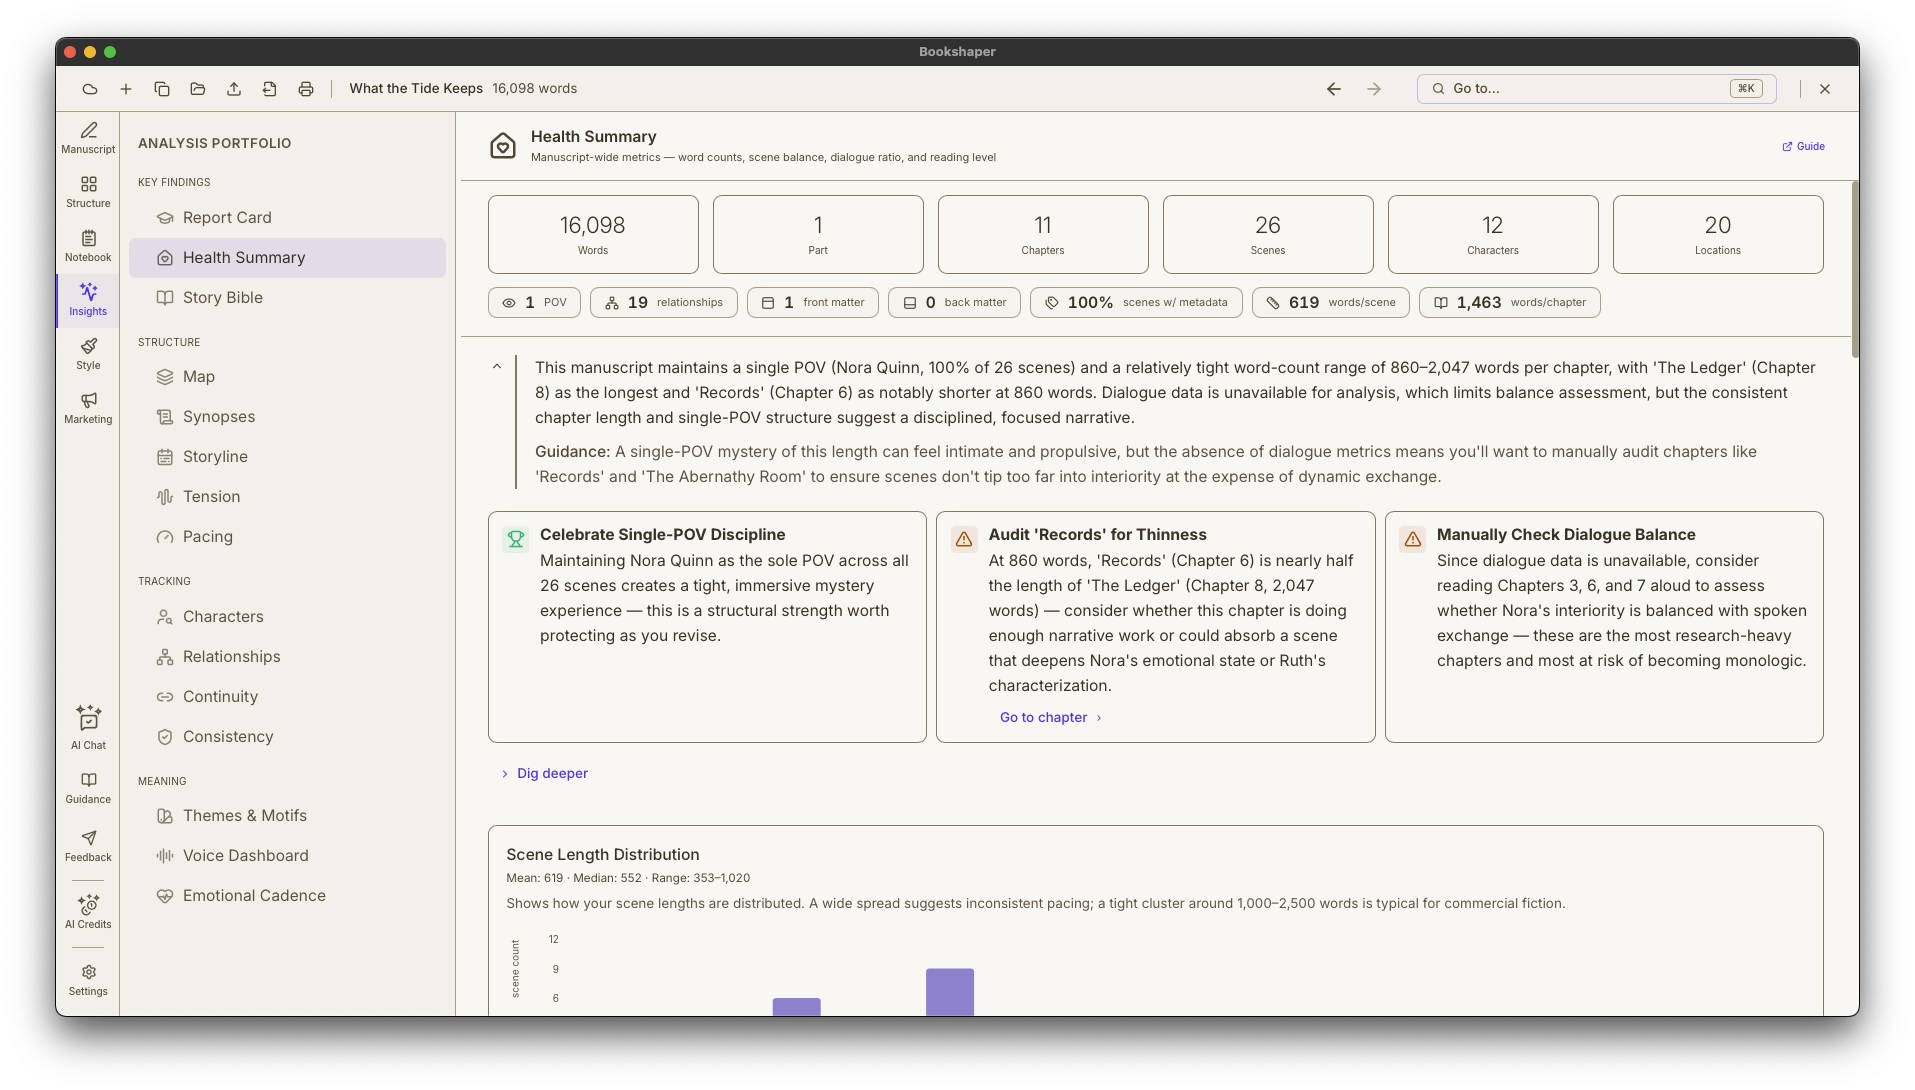This screenshot has width=1915, height=1090.
Task: Click the 0 back matter chip
Action: click(x=954, y=303)
